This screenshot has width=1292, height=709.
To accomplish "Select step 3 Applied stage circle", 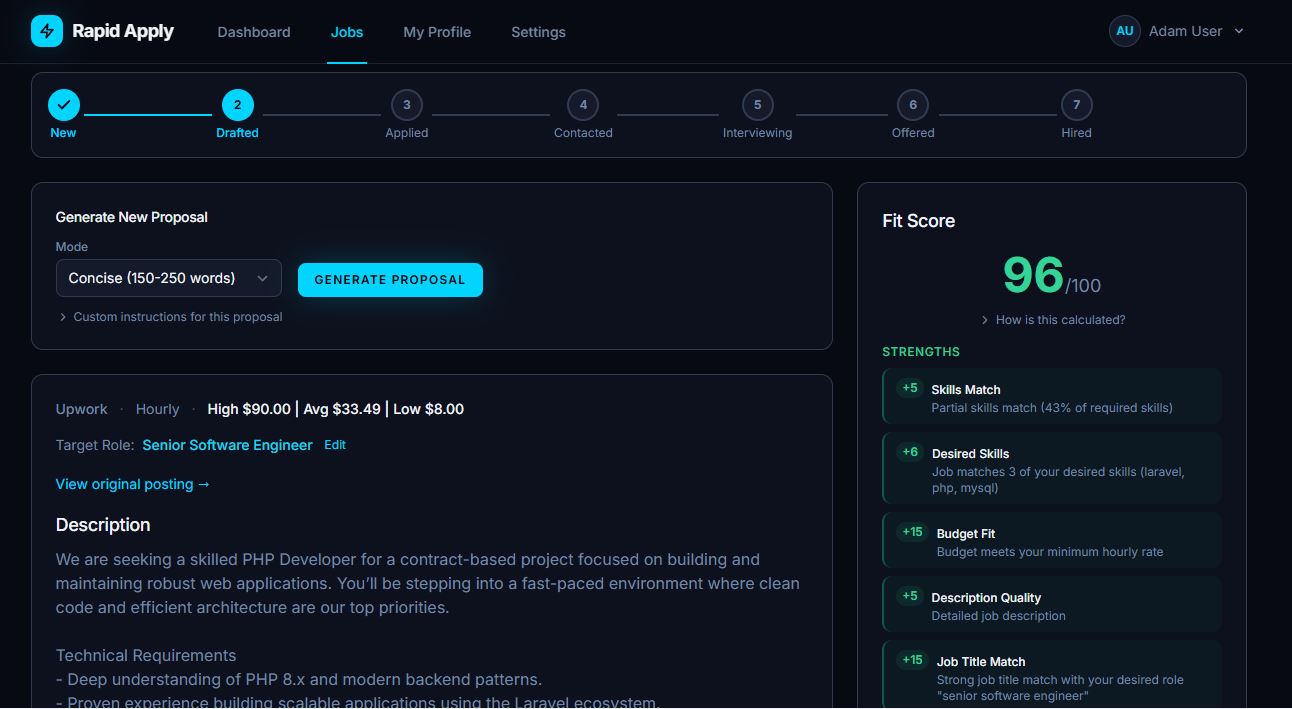I will tap(406, 105).
